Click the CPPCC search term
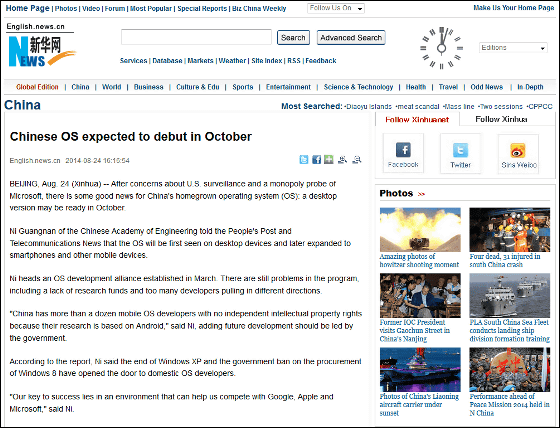560x428 pixels. coord(540,106)
